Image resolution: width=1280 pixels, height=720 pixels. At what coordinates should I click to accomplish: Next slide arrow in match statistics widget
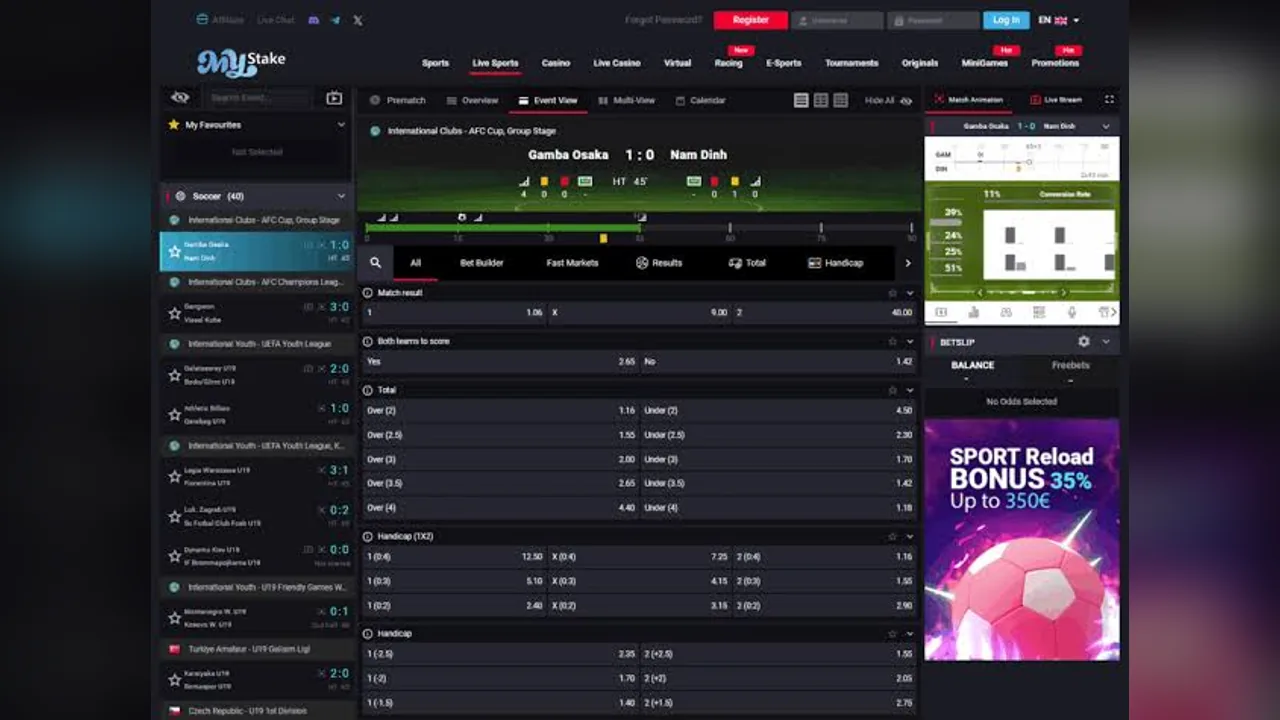1063,293
